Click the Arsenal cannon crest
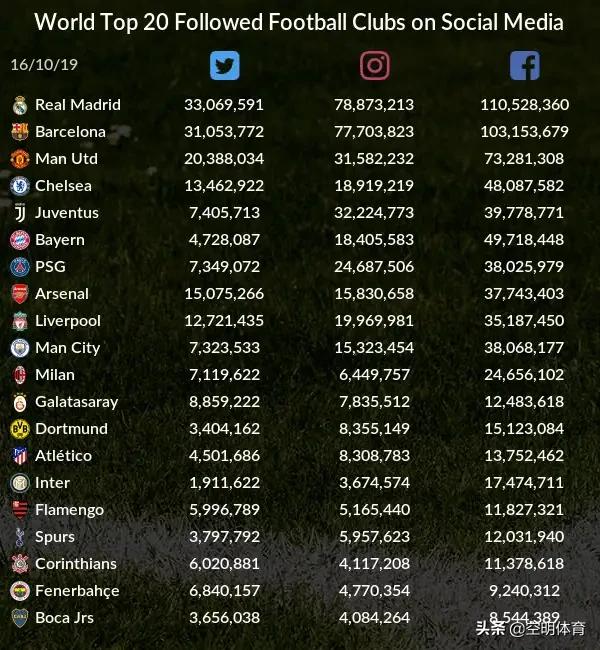The image size is (600, 650). tap(20, 294)
